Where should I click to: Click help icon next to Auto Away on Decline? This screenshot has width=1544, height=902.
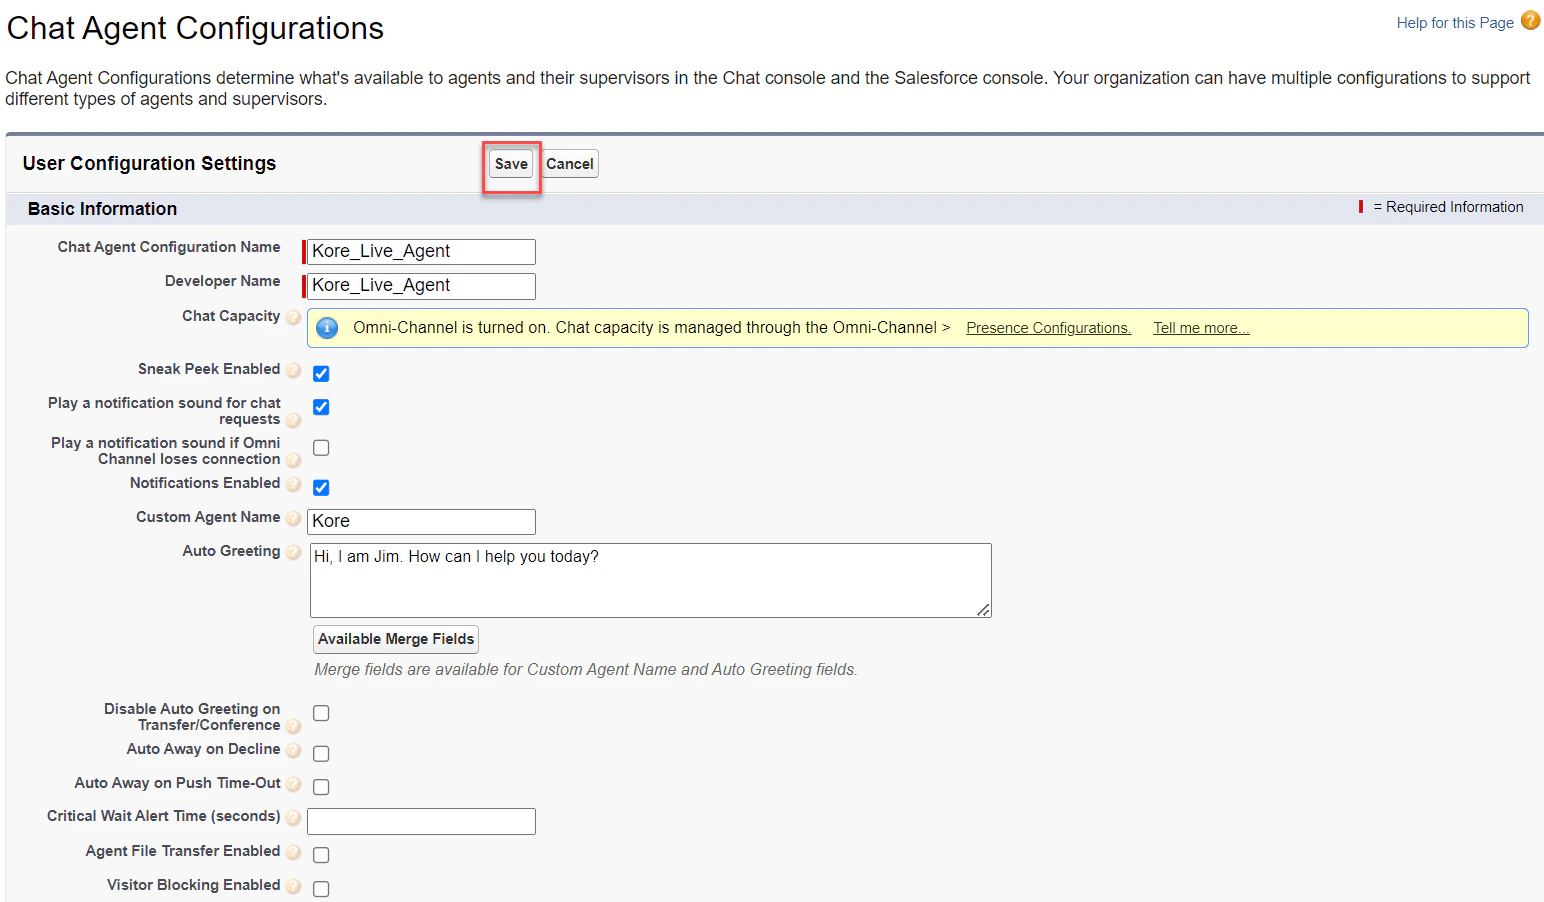pos(293,751)
